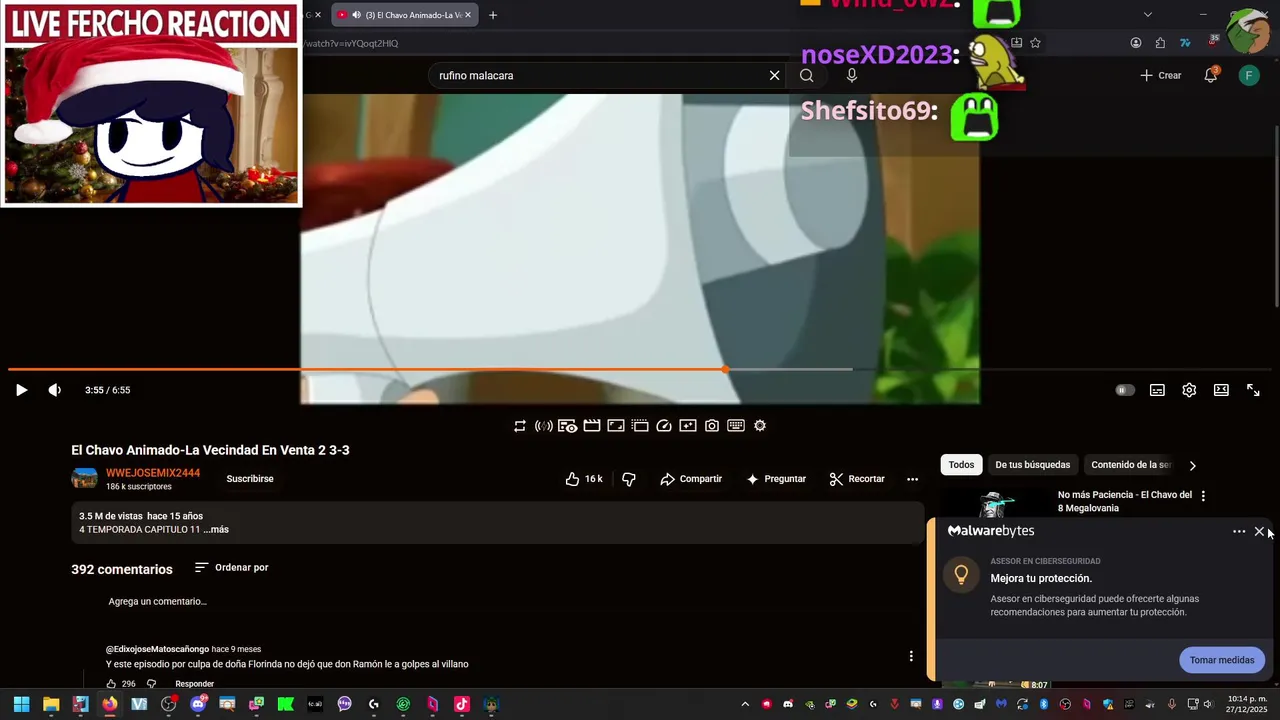Click the volume booster wave icon
The height and width of the screenshot is (720, 1280).
click(544, 426)
